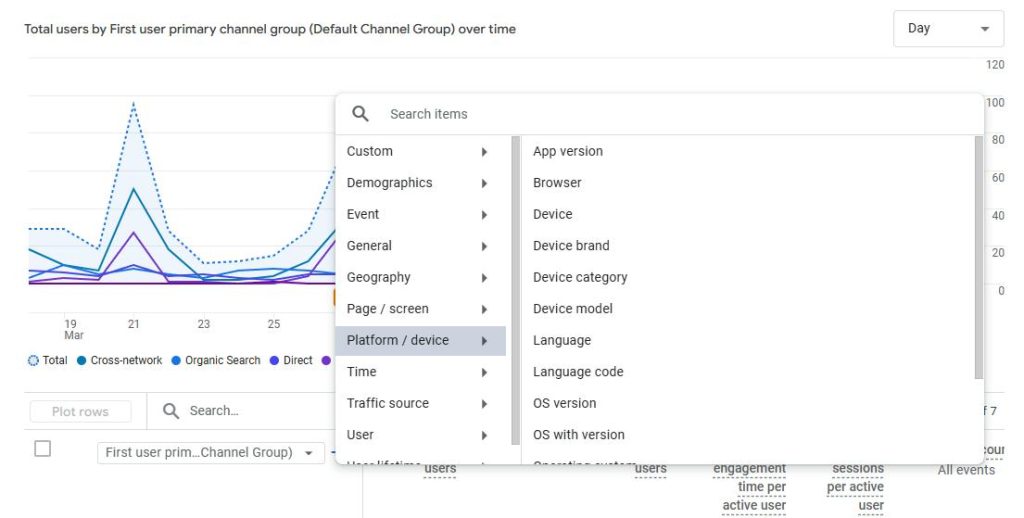Expand the Traffic source category

pos(421,404)
